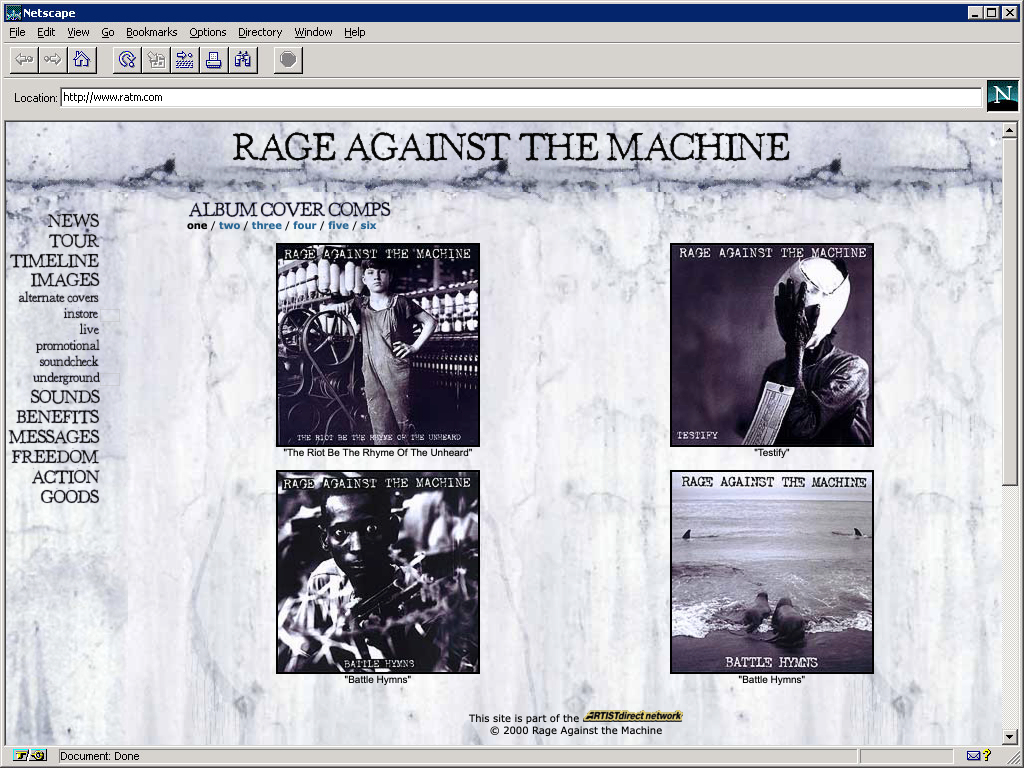Viewport: 1024px width, 768px height.
Task: Click the Find binoculars icon
Action: pos(242,60)
